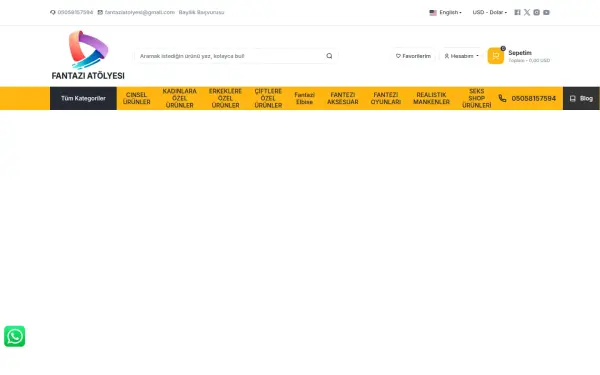Select the CİNSEL ÜRÜNLER category

[137, 98]
